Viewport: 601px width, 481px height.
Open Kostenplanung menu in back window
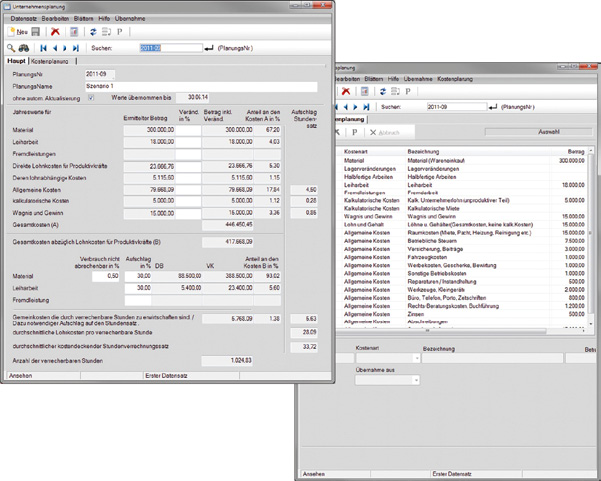[x=455, y=79]
